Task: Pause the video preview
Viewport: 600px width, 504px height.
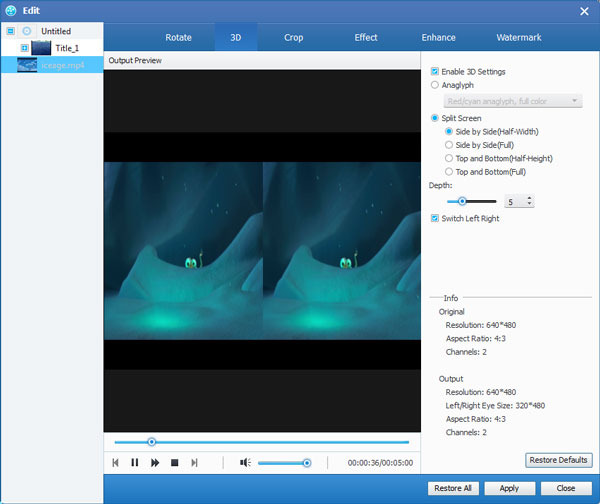Action: 135,463
